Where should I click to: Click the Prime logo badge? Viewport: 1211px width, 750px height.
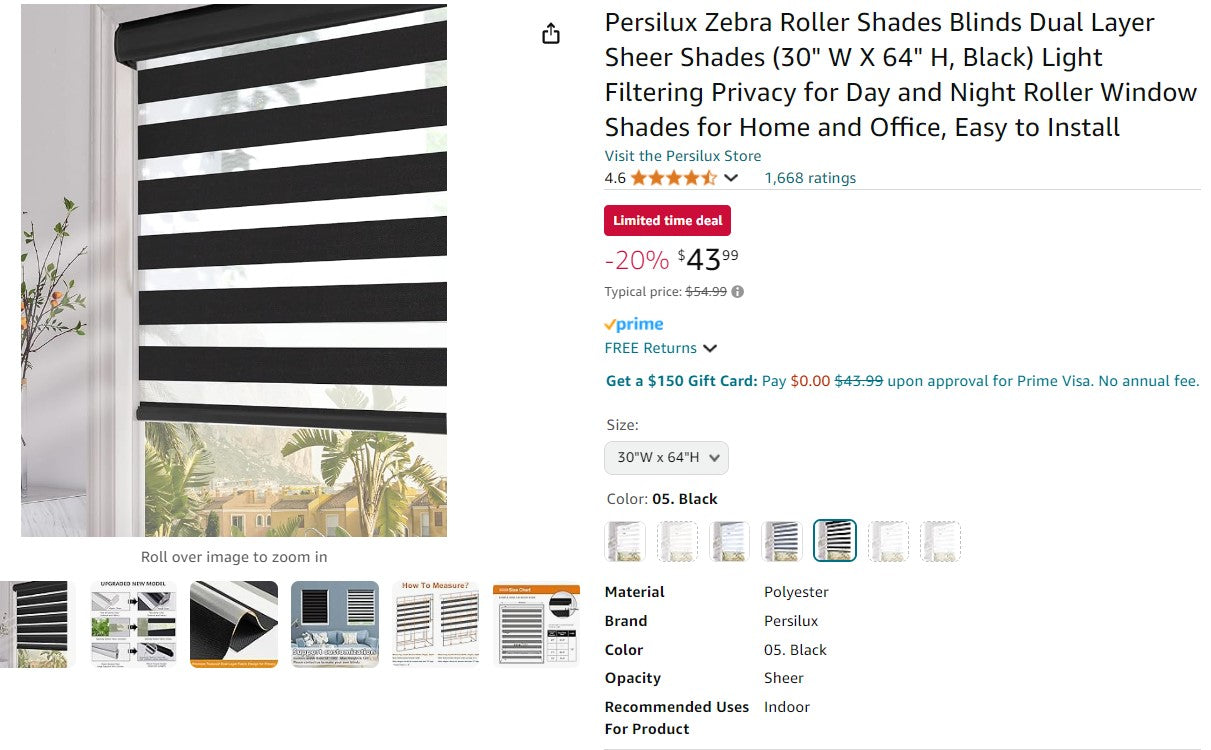click(633, 323)
